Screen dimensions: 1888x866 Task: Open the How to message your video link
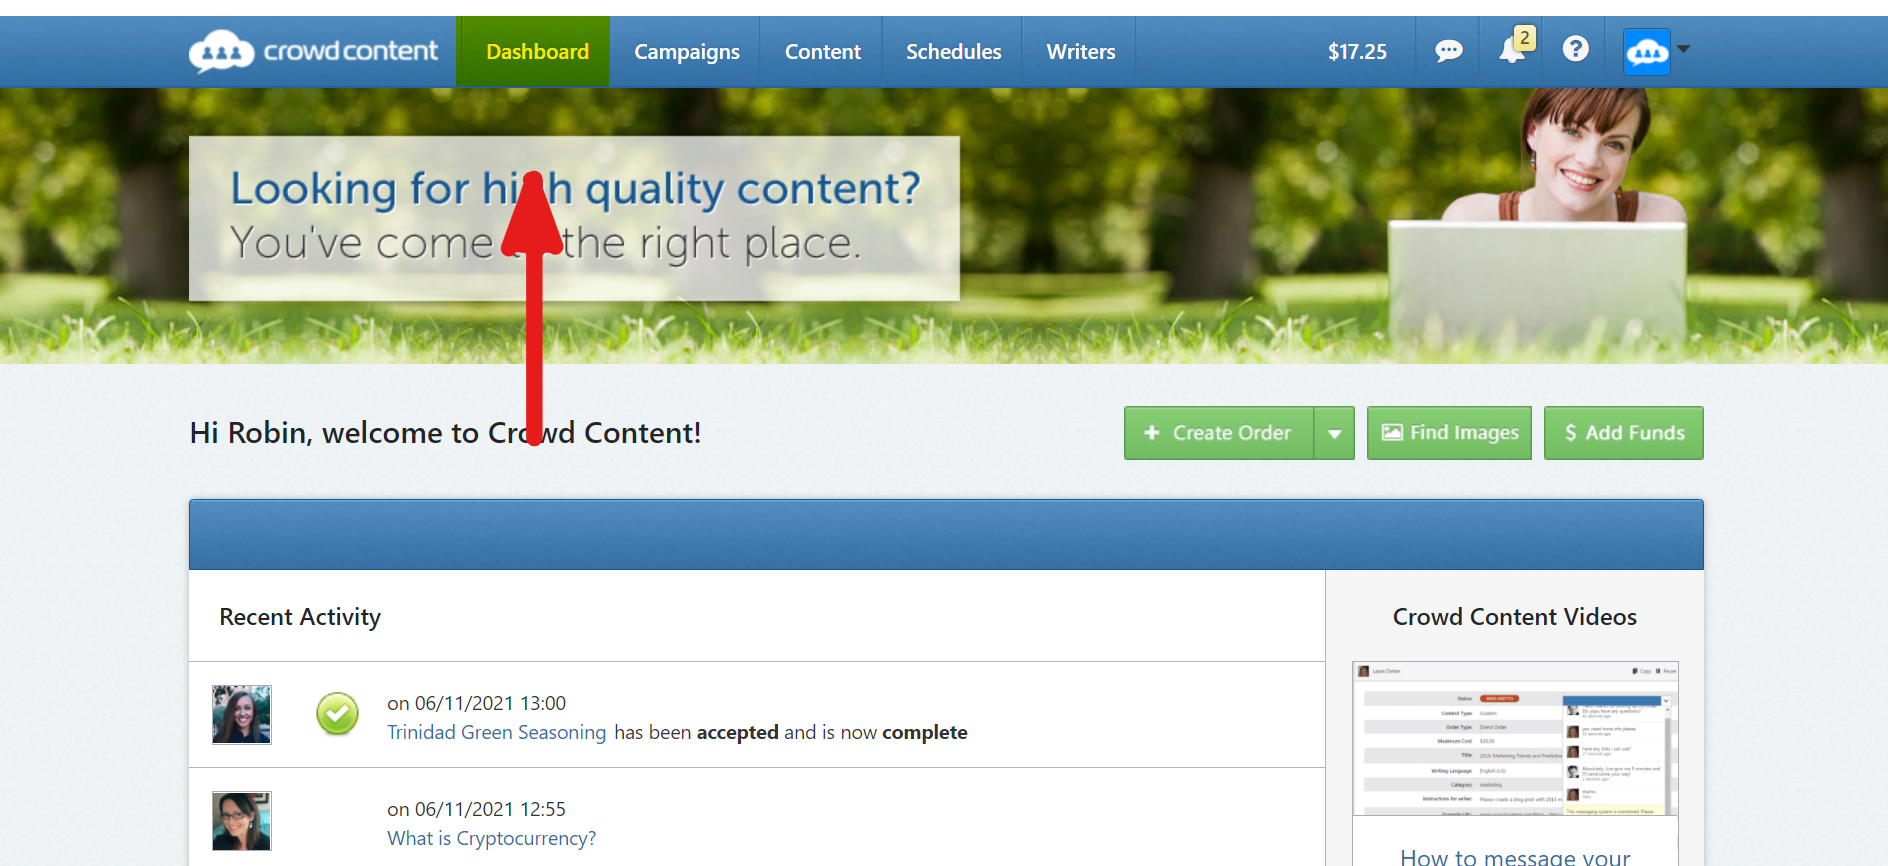(x=1515, y=856)
